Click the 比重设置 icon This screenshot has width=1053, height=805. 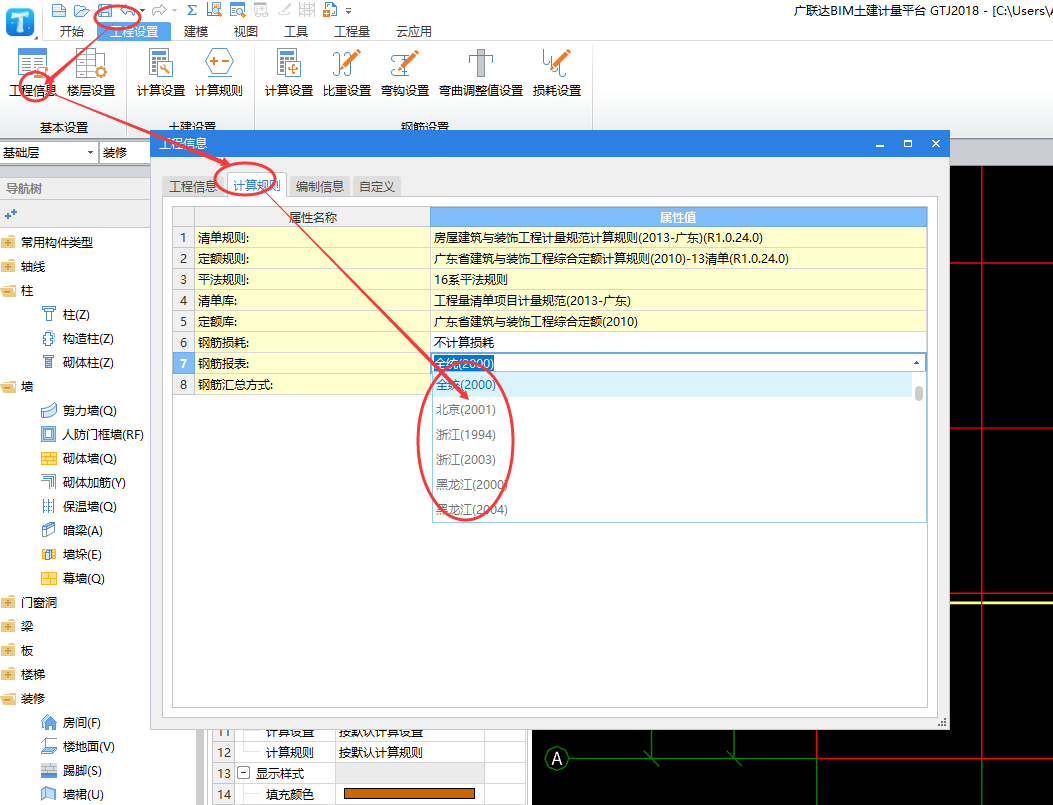tap(347, 73)
